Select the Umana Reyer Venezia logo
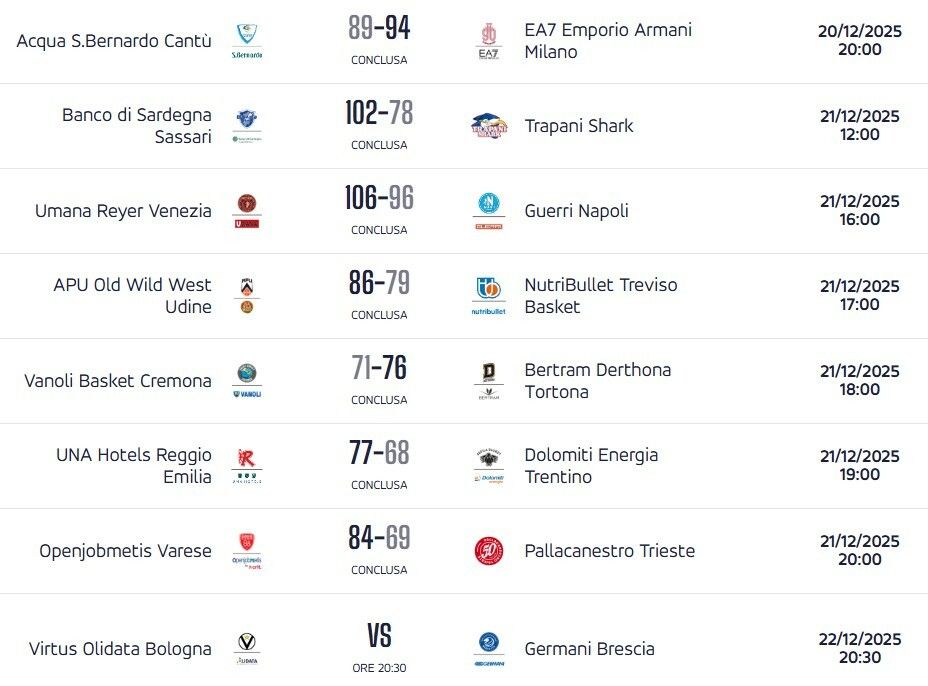The width and height of the screenshot is (928, 686). [247, 211]
